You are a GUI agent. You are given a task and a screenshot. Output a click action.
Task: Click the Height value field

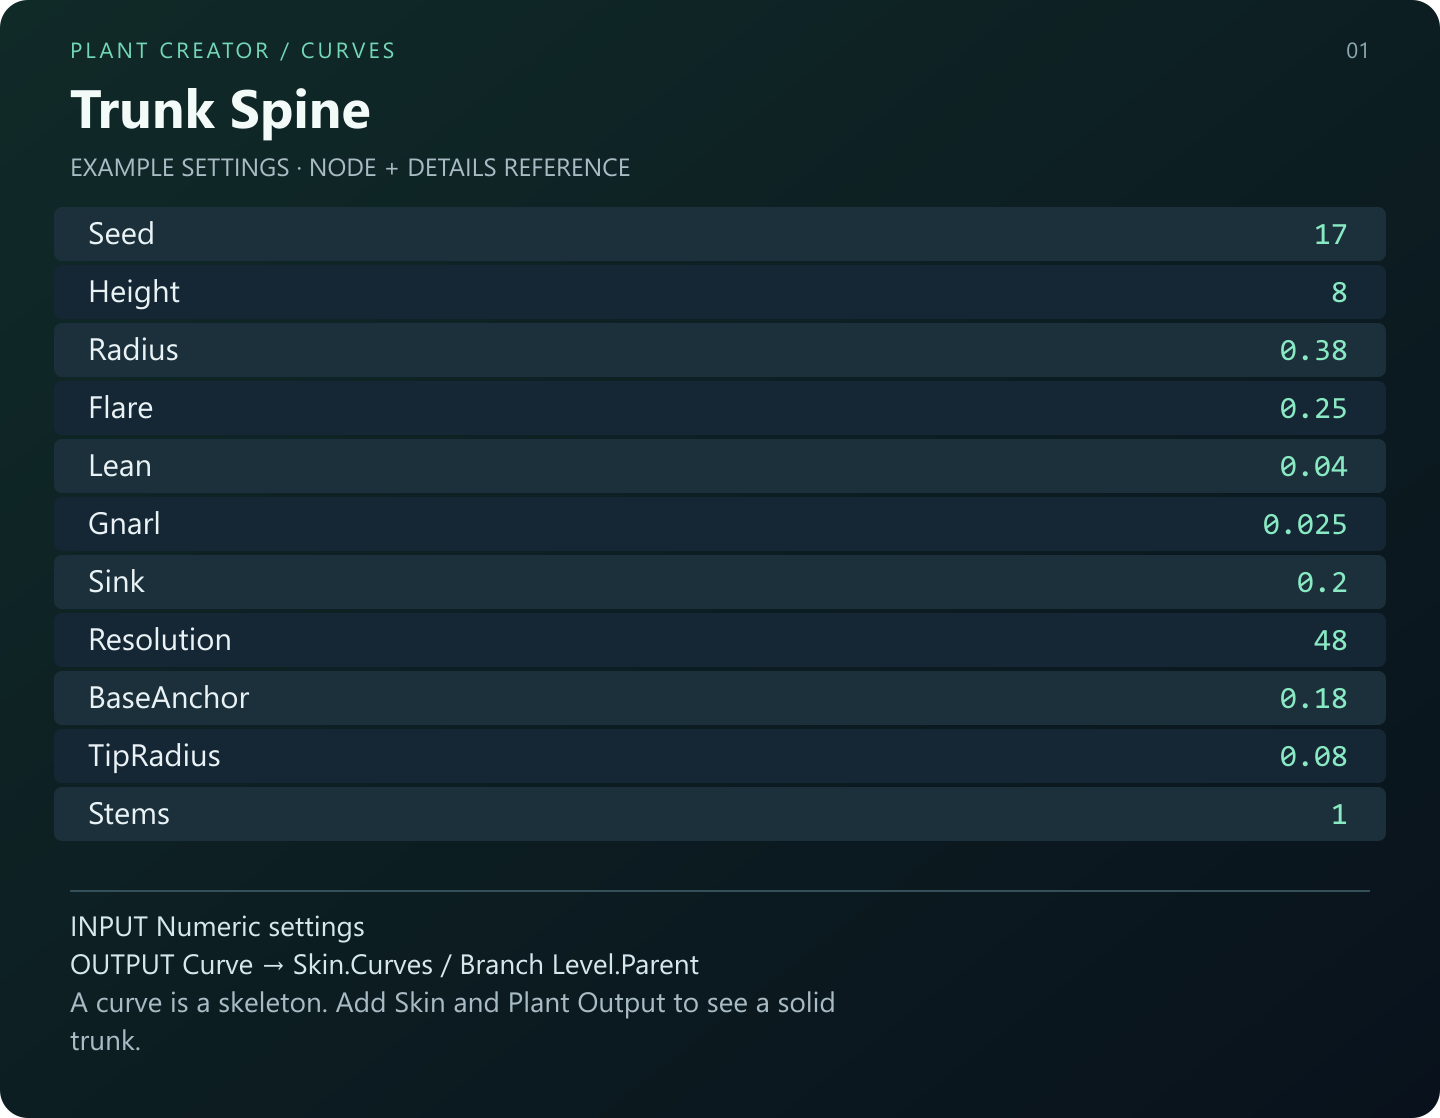tap(1339, 292)
